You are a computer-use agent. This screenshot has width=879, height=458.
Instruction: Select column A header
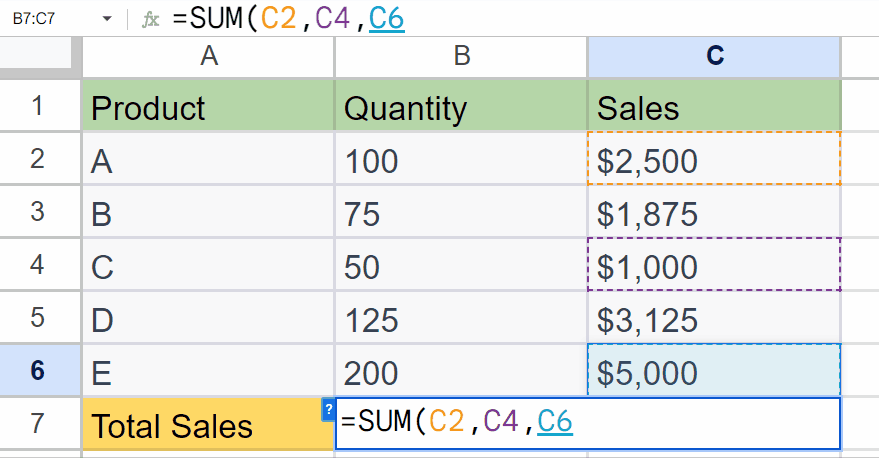click(x=209, y=57)
